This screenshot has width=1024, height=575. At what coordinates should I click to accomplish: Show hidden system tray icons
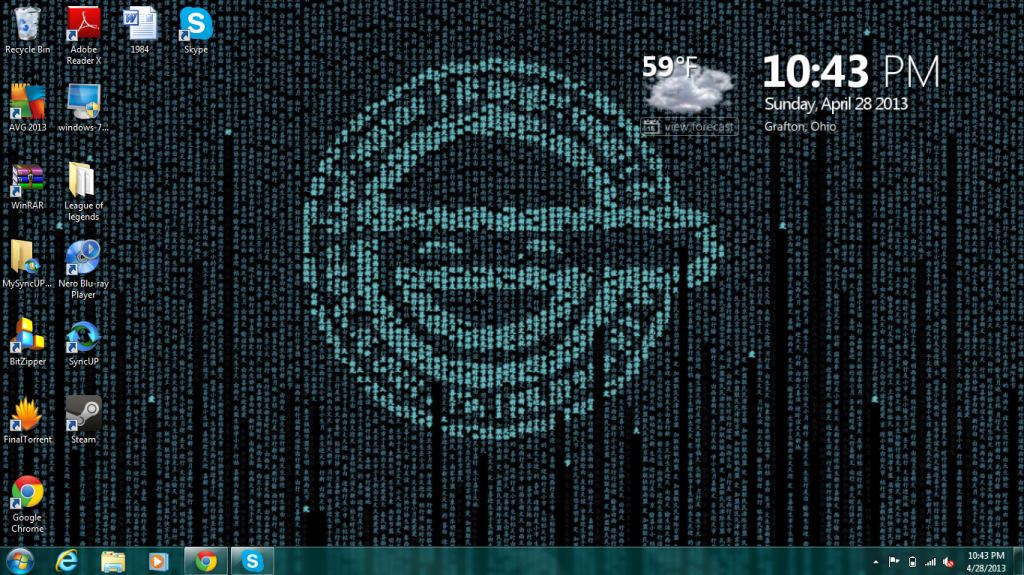[876, 562]
